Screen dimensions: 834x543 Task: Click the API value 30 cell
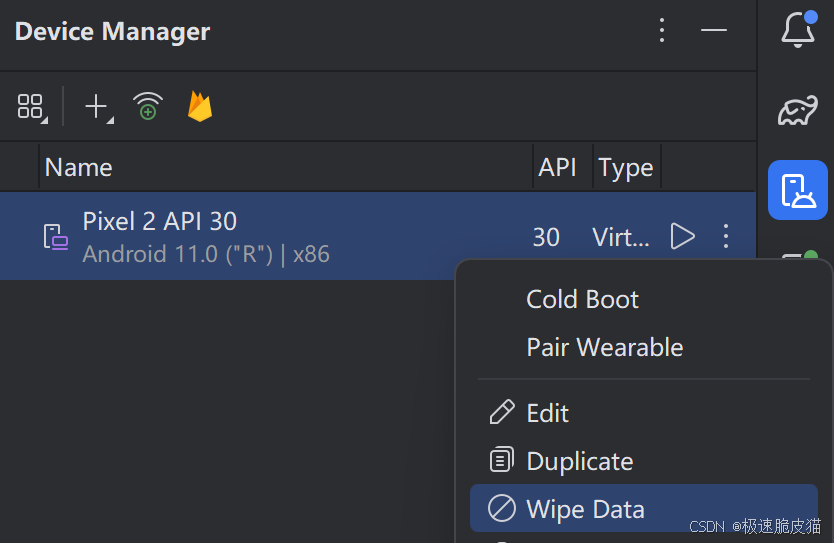click(x=546, y=237)
